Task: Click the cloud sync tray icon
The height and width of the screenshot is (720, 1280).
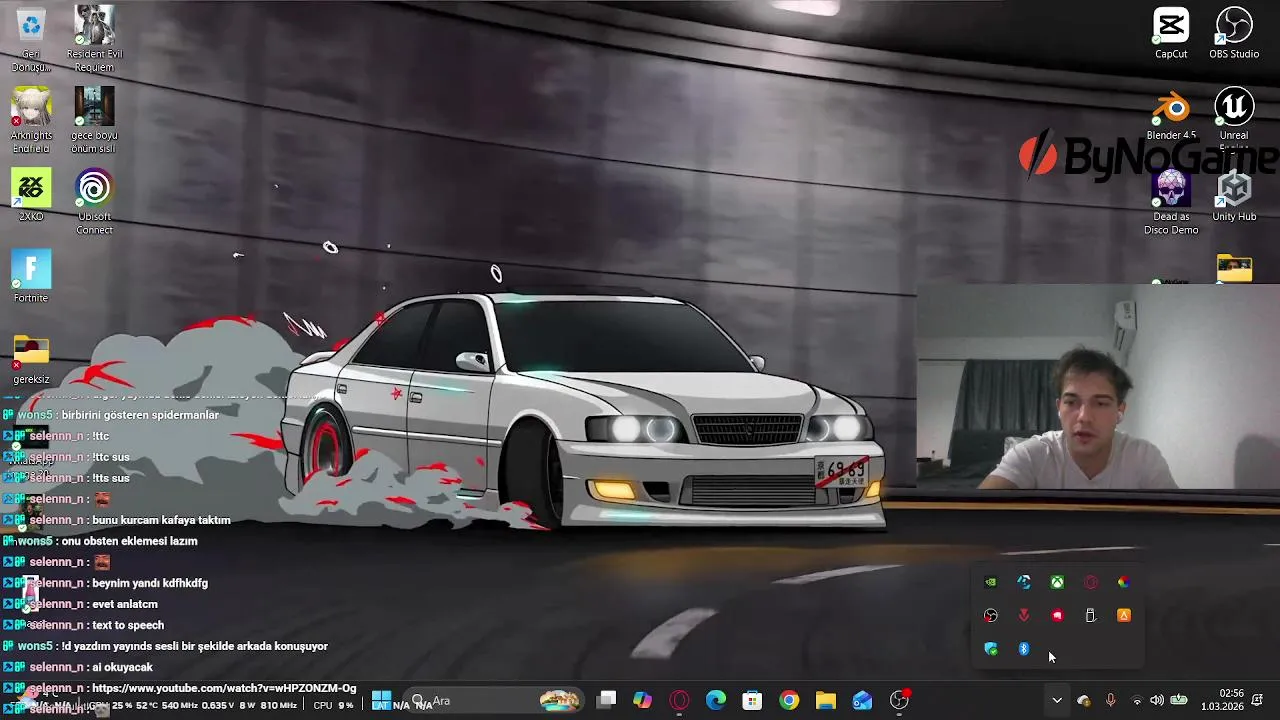Action: coord(1084,700)
